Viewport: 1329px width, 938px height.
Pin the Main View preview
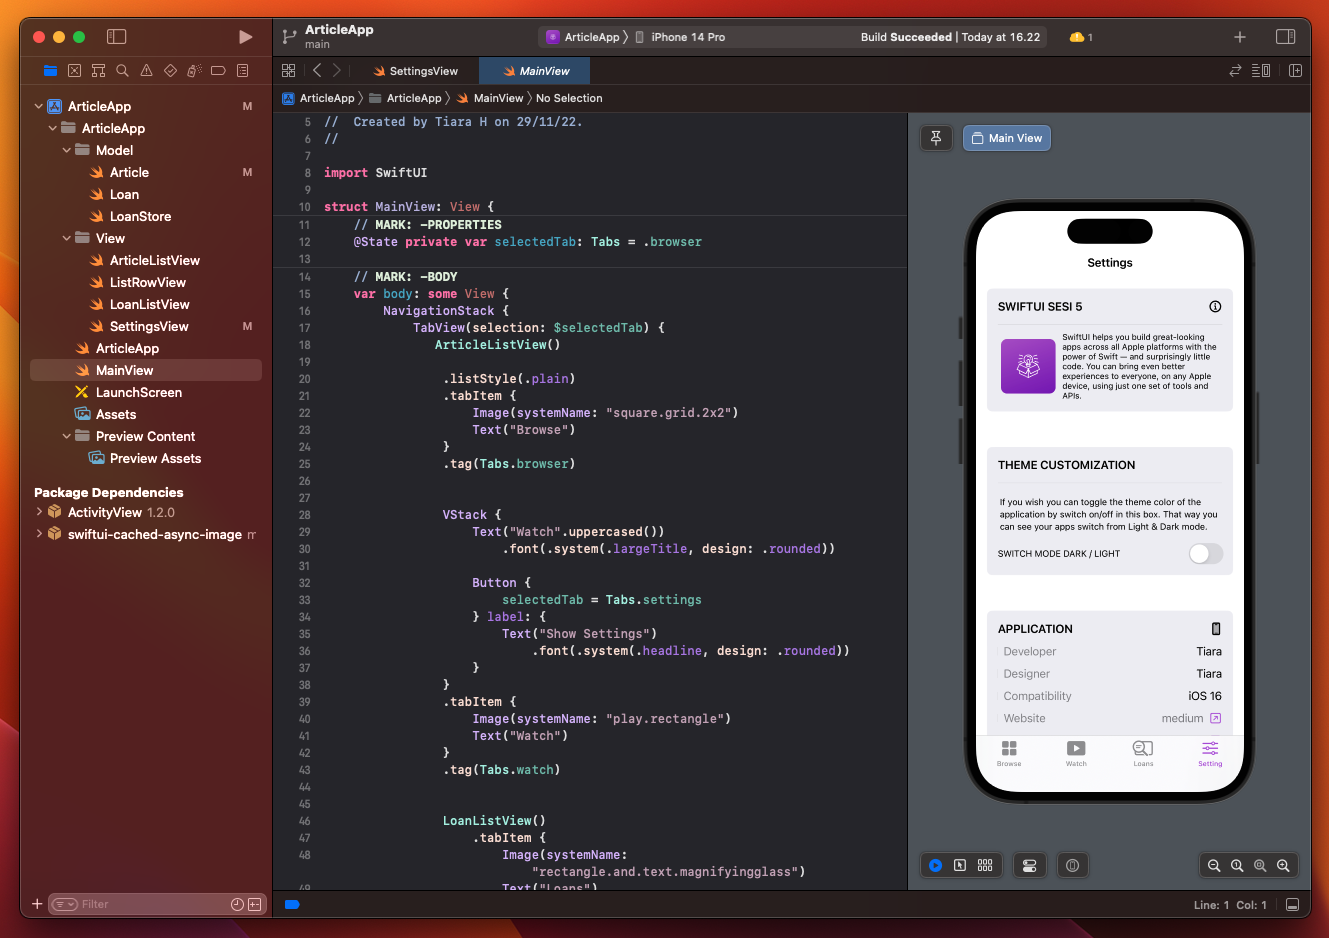coord(936,138)
